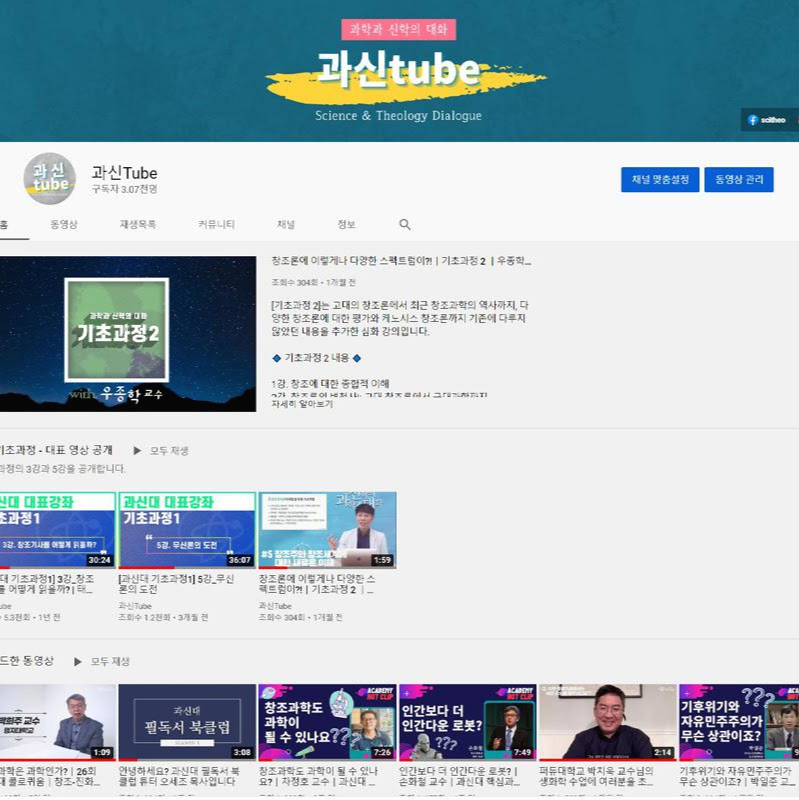Click the 과신tube banner logo image

click(x=406, y=77)
